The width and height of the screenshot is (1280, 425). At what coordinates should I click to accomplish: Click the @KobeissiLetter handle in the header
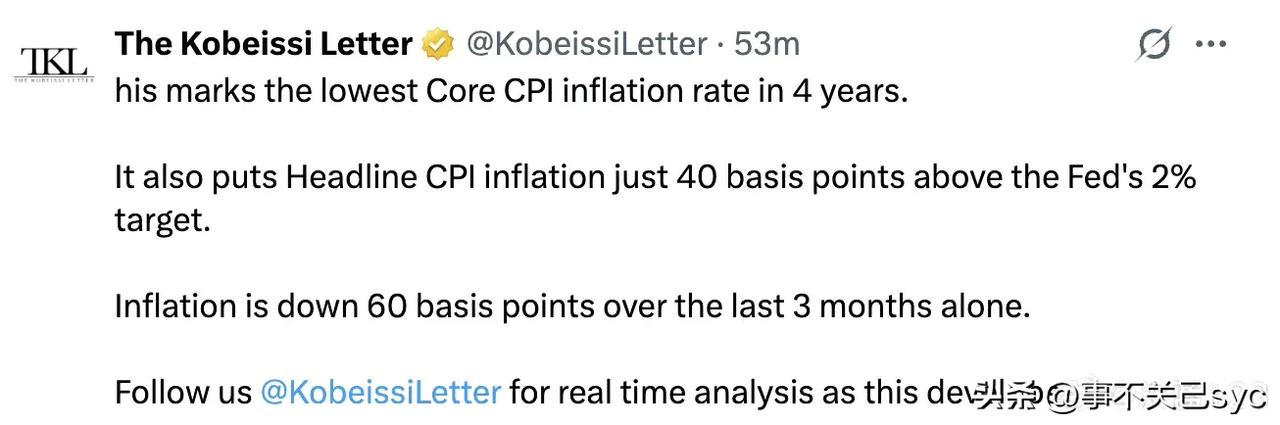pyautogui.click(x=587, y=44)
